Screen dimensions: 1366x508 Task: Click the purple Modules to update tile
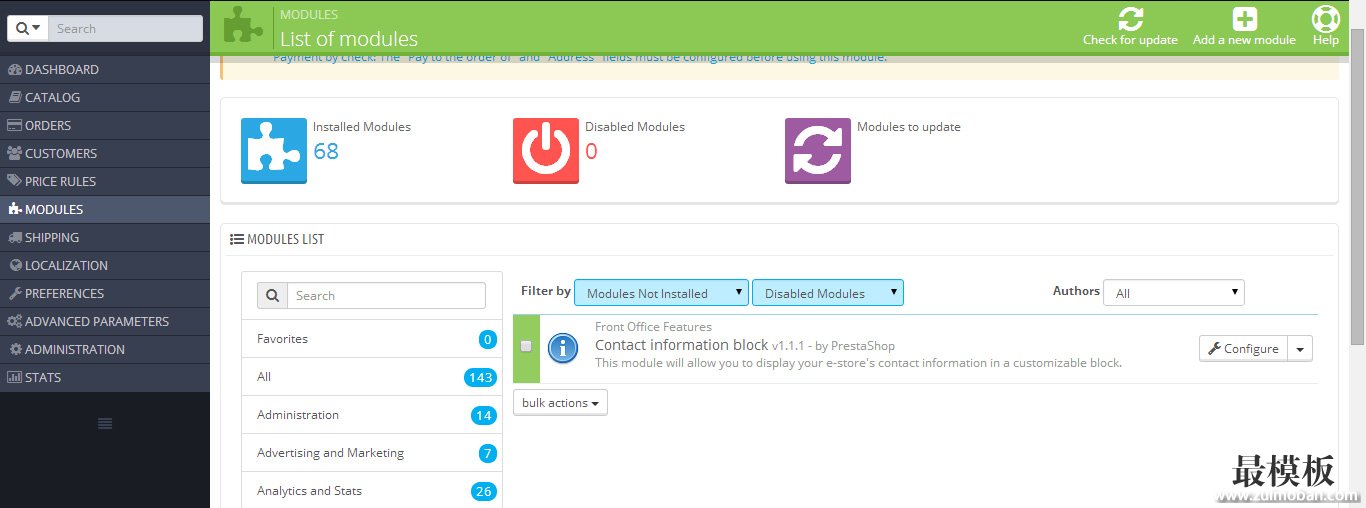818,151
